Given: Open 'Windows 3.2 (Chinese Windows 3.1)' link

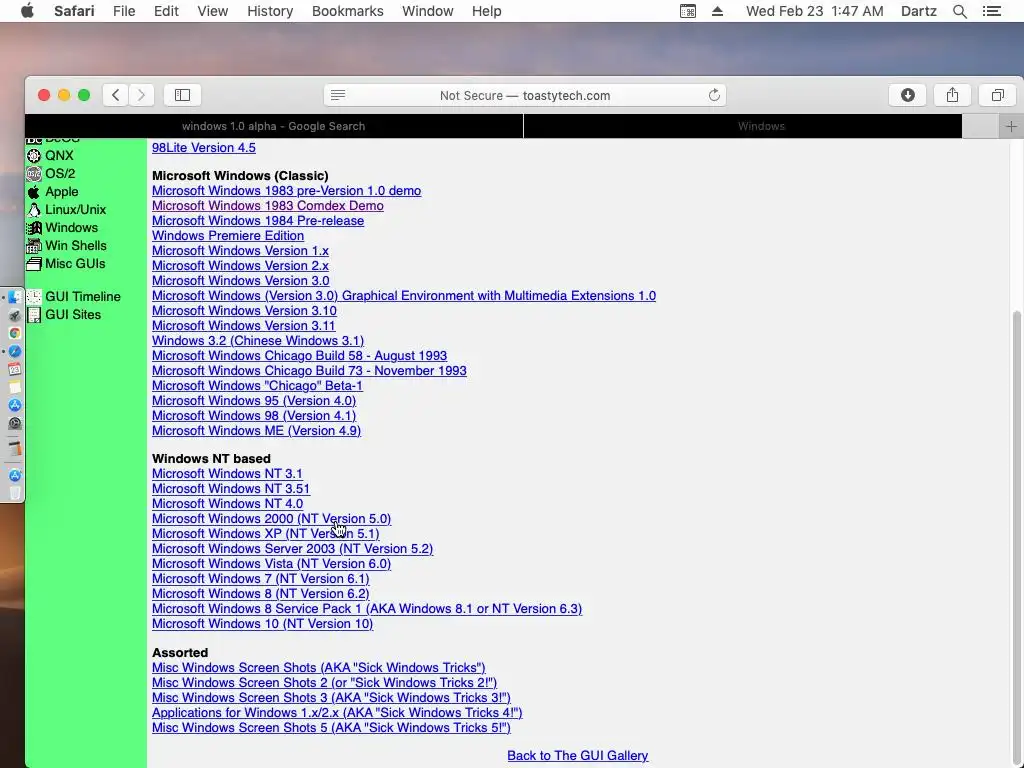Looking at the screenshot, I should (258, 341).
